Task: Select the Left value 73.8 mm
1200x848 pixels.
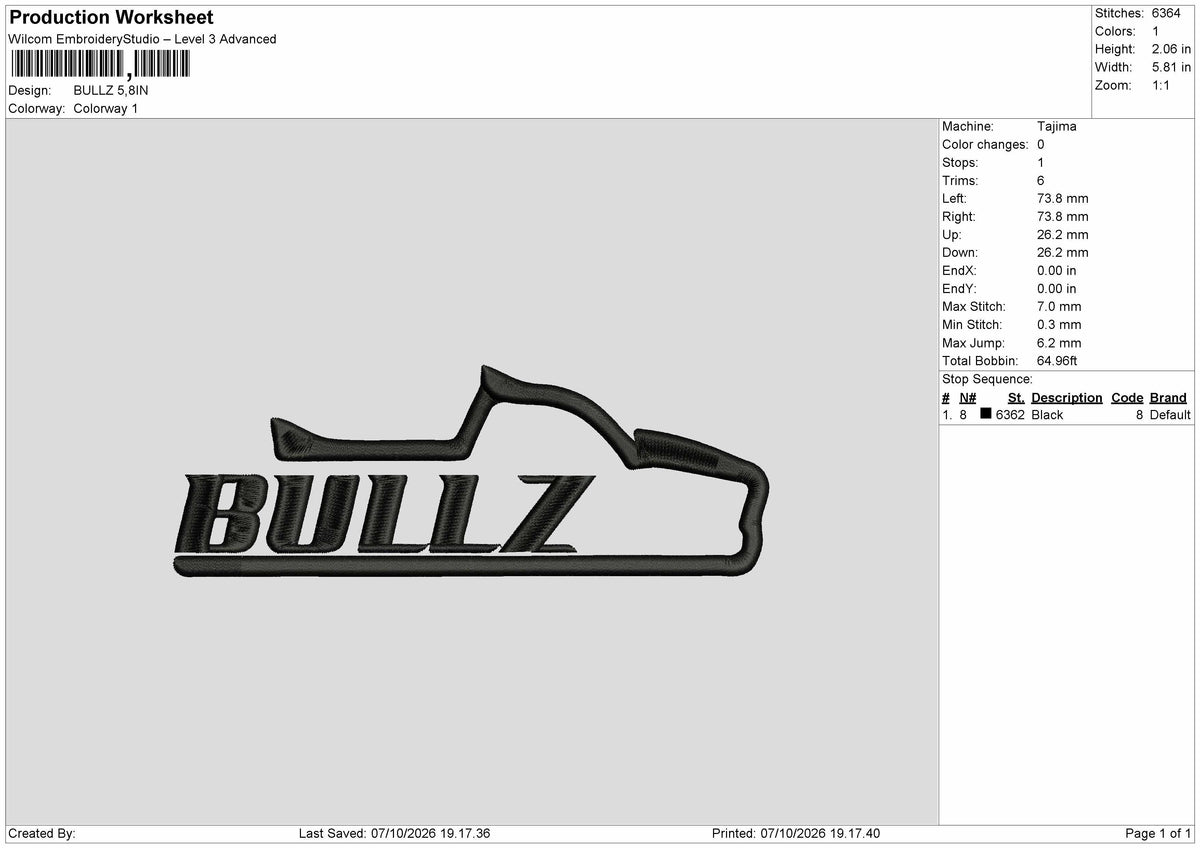Action: [1063, 199]
